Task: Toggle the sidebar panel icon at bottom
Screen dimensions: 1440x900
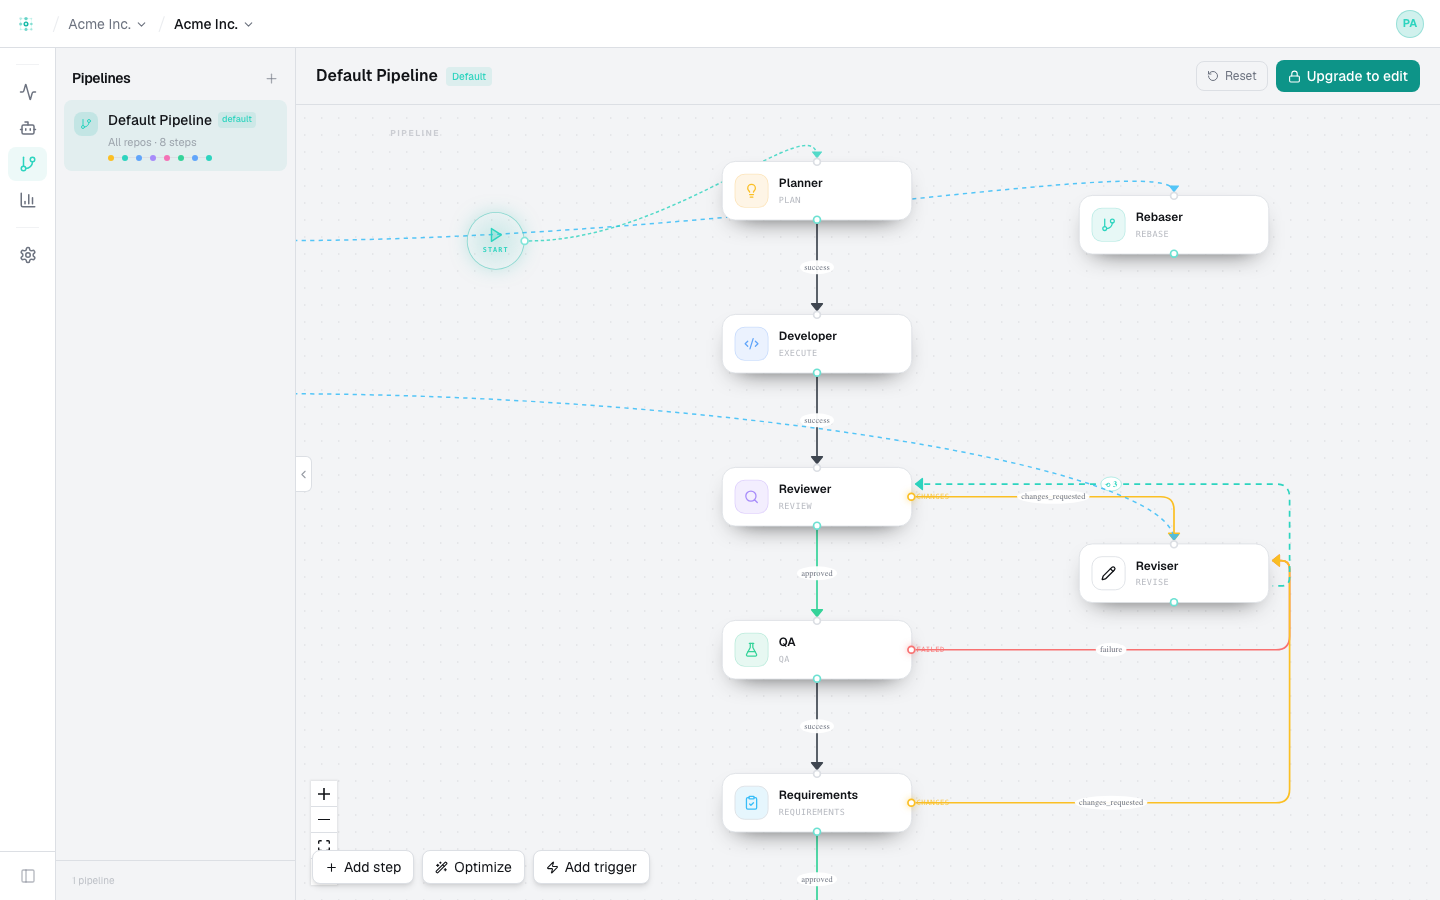Action: (x=28, y=876)
